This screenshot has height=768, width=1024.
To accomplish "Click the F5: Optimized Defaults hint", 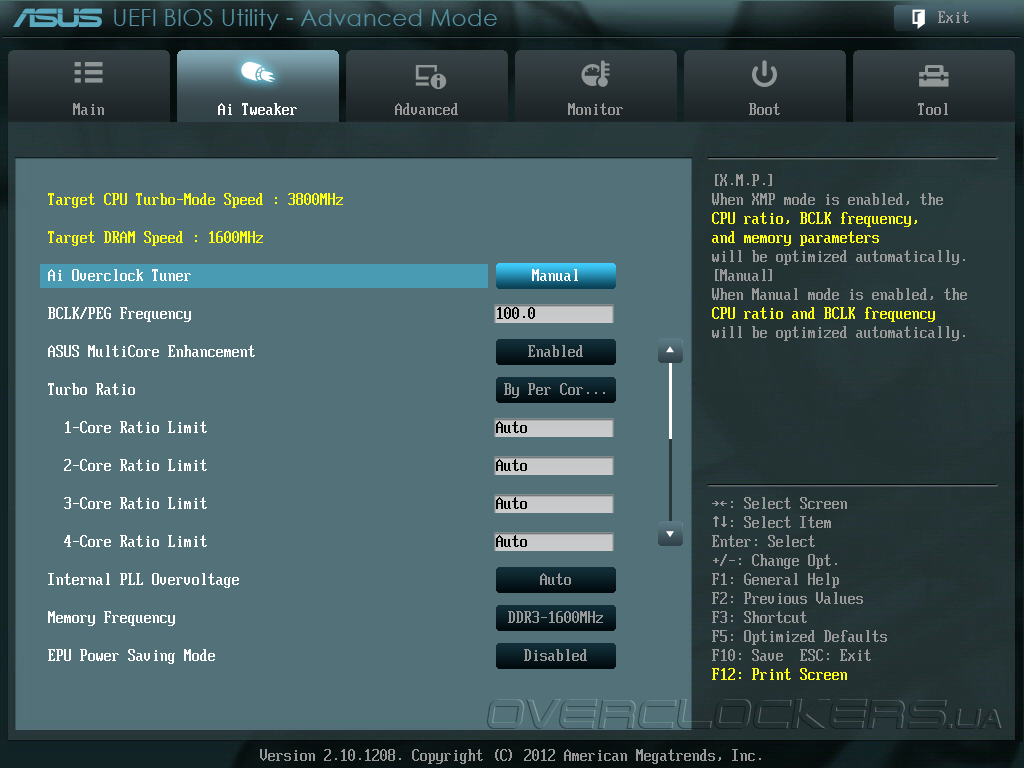I will point(799,637).
